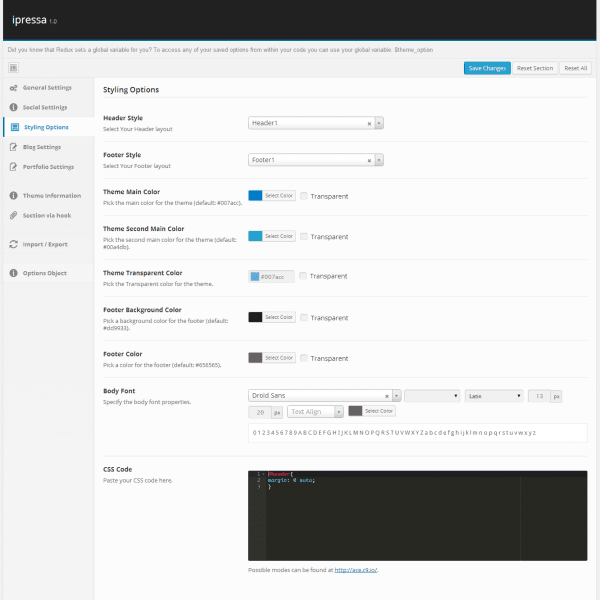Enable Transparent for Theme Main Color
Viewport: 600px width, 600px height.
[304, 196]
